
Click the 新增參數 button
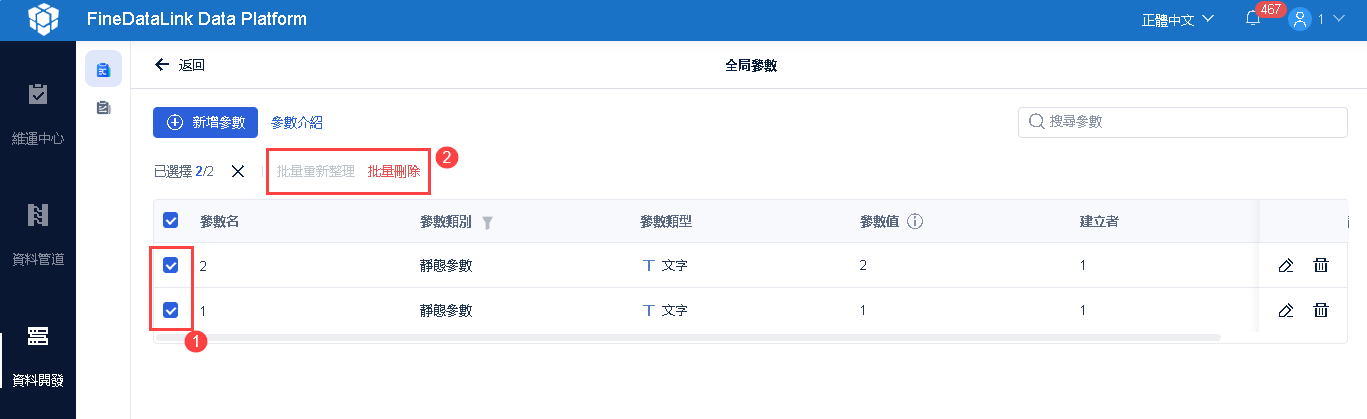tap(206, 122)
